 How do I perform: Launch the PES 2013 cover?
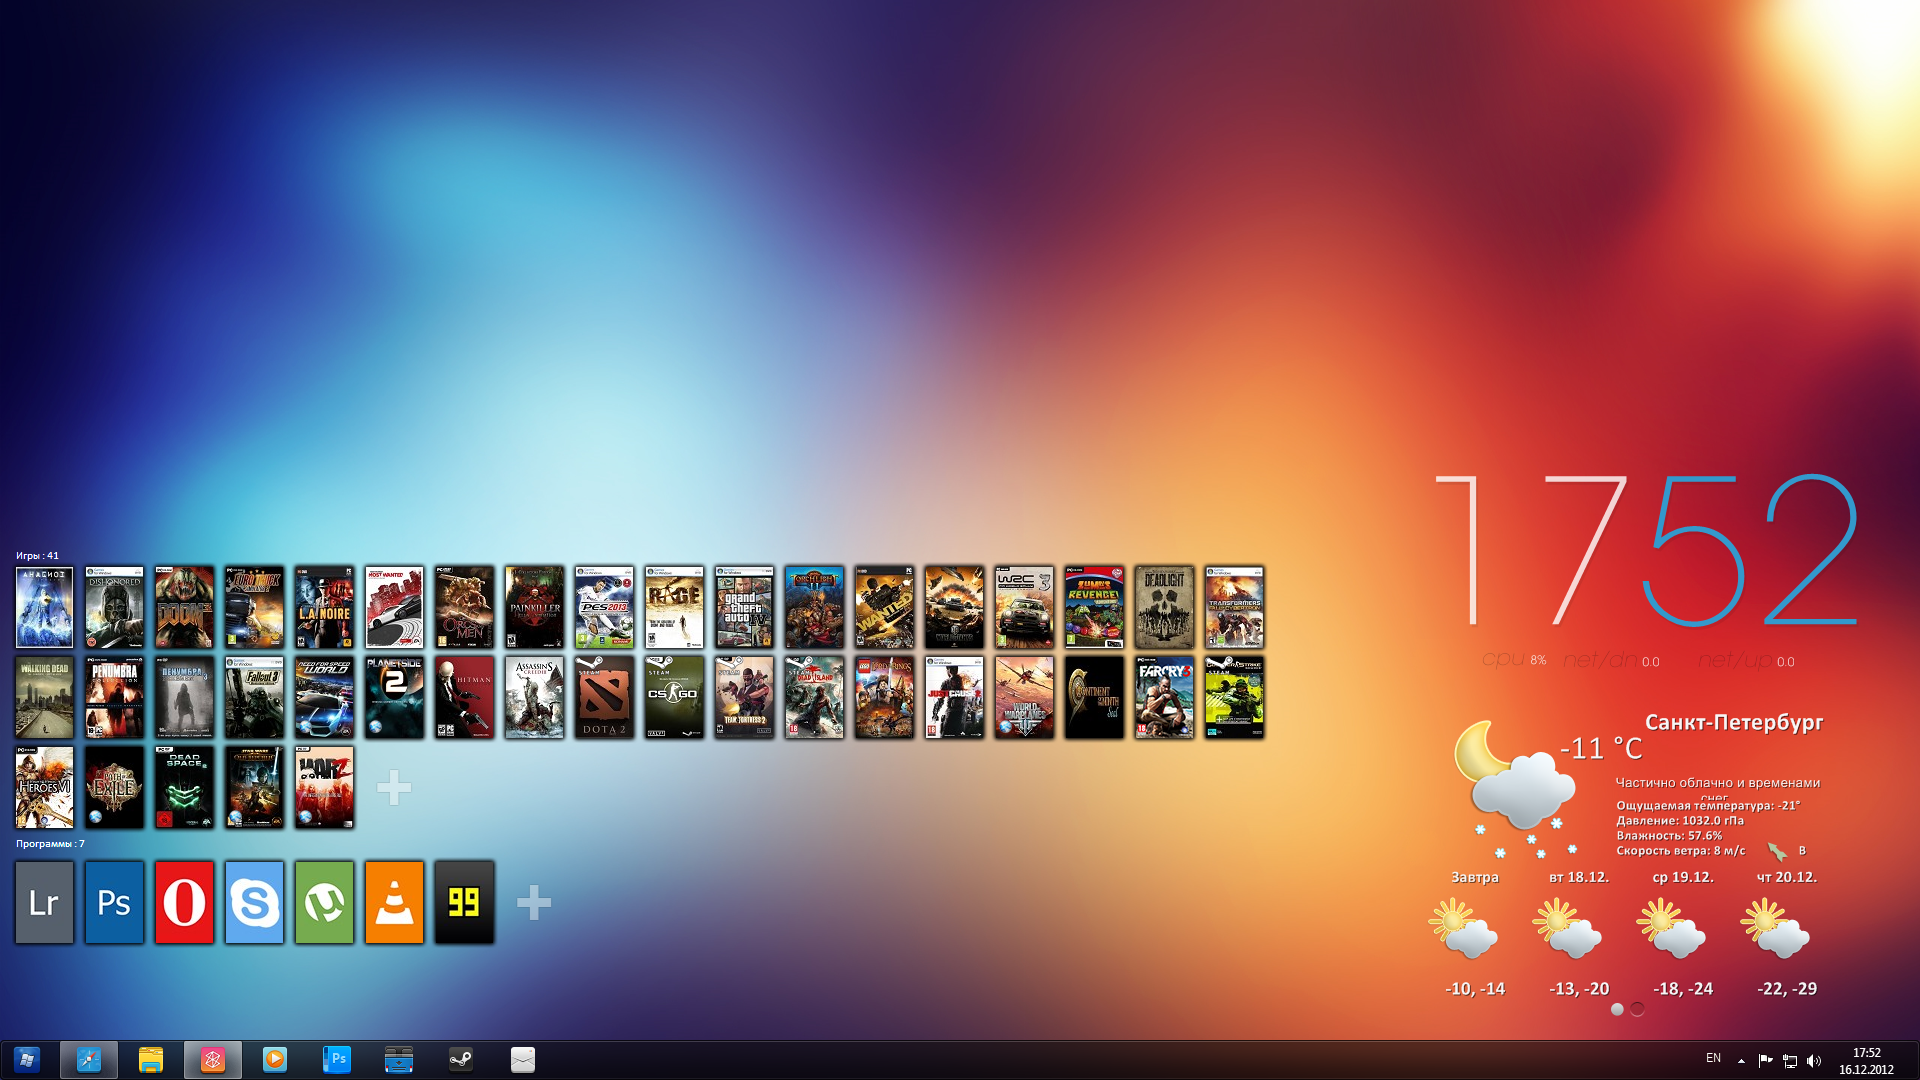point(604,607)
